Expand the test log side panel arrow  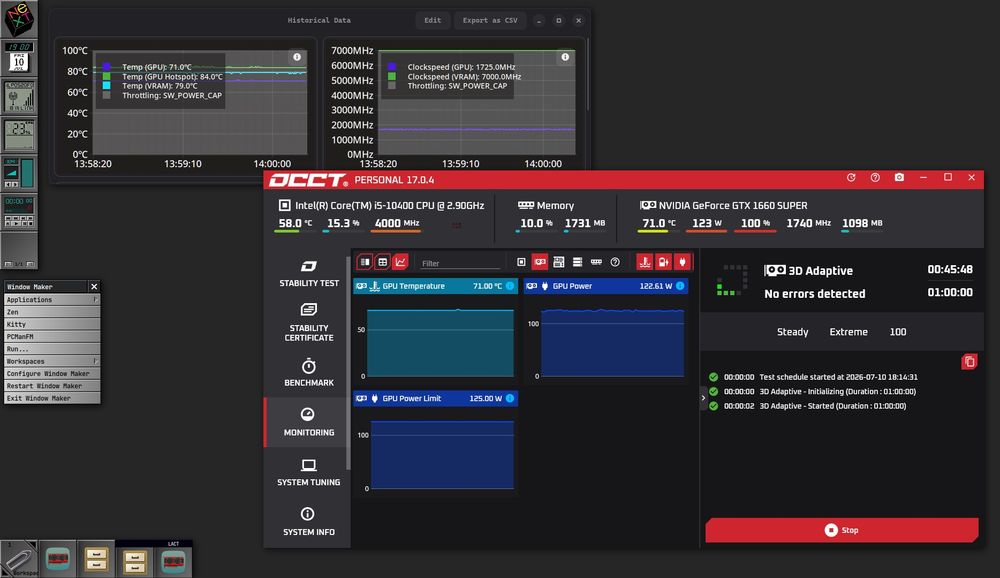pyautogui.click(x=703, y=398)
